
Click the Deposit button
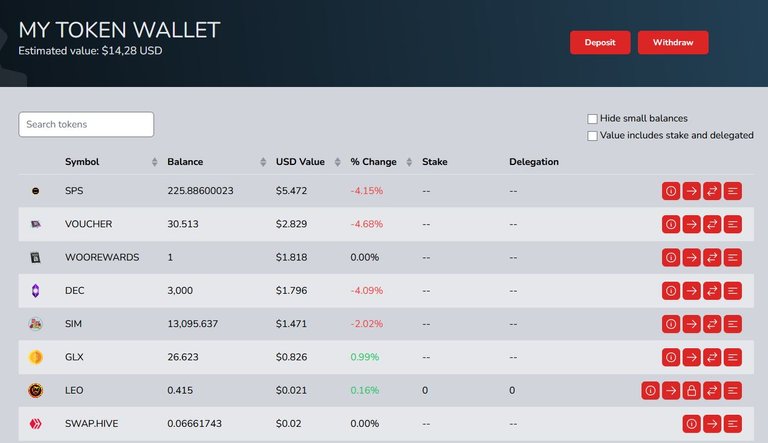point(600,43)
